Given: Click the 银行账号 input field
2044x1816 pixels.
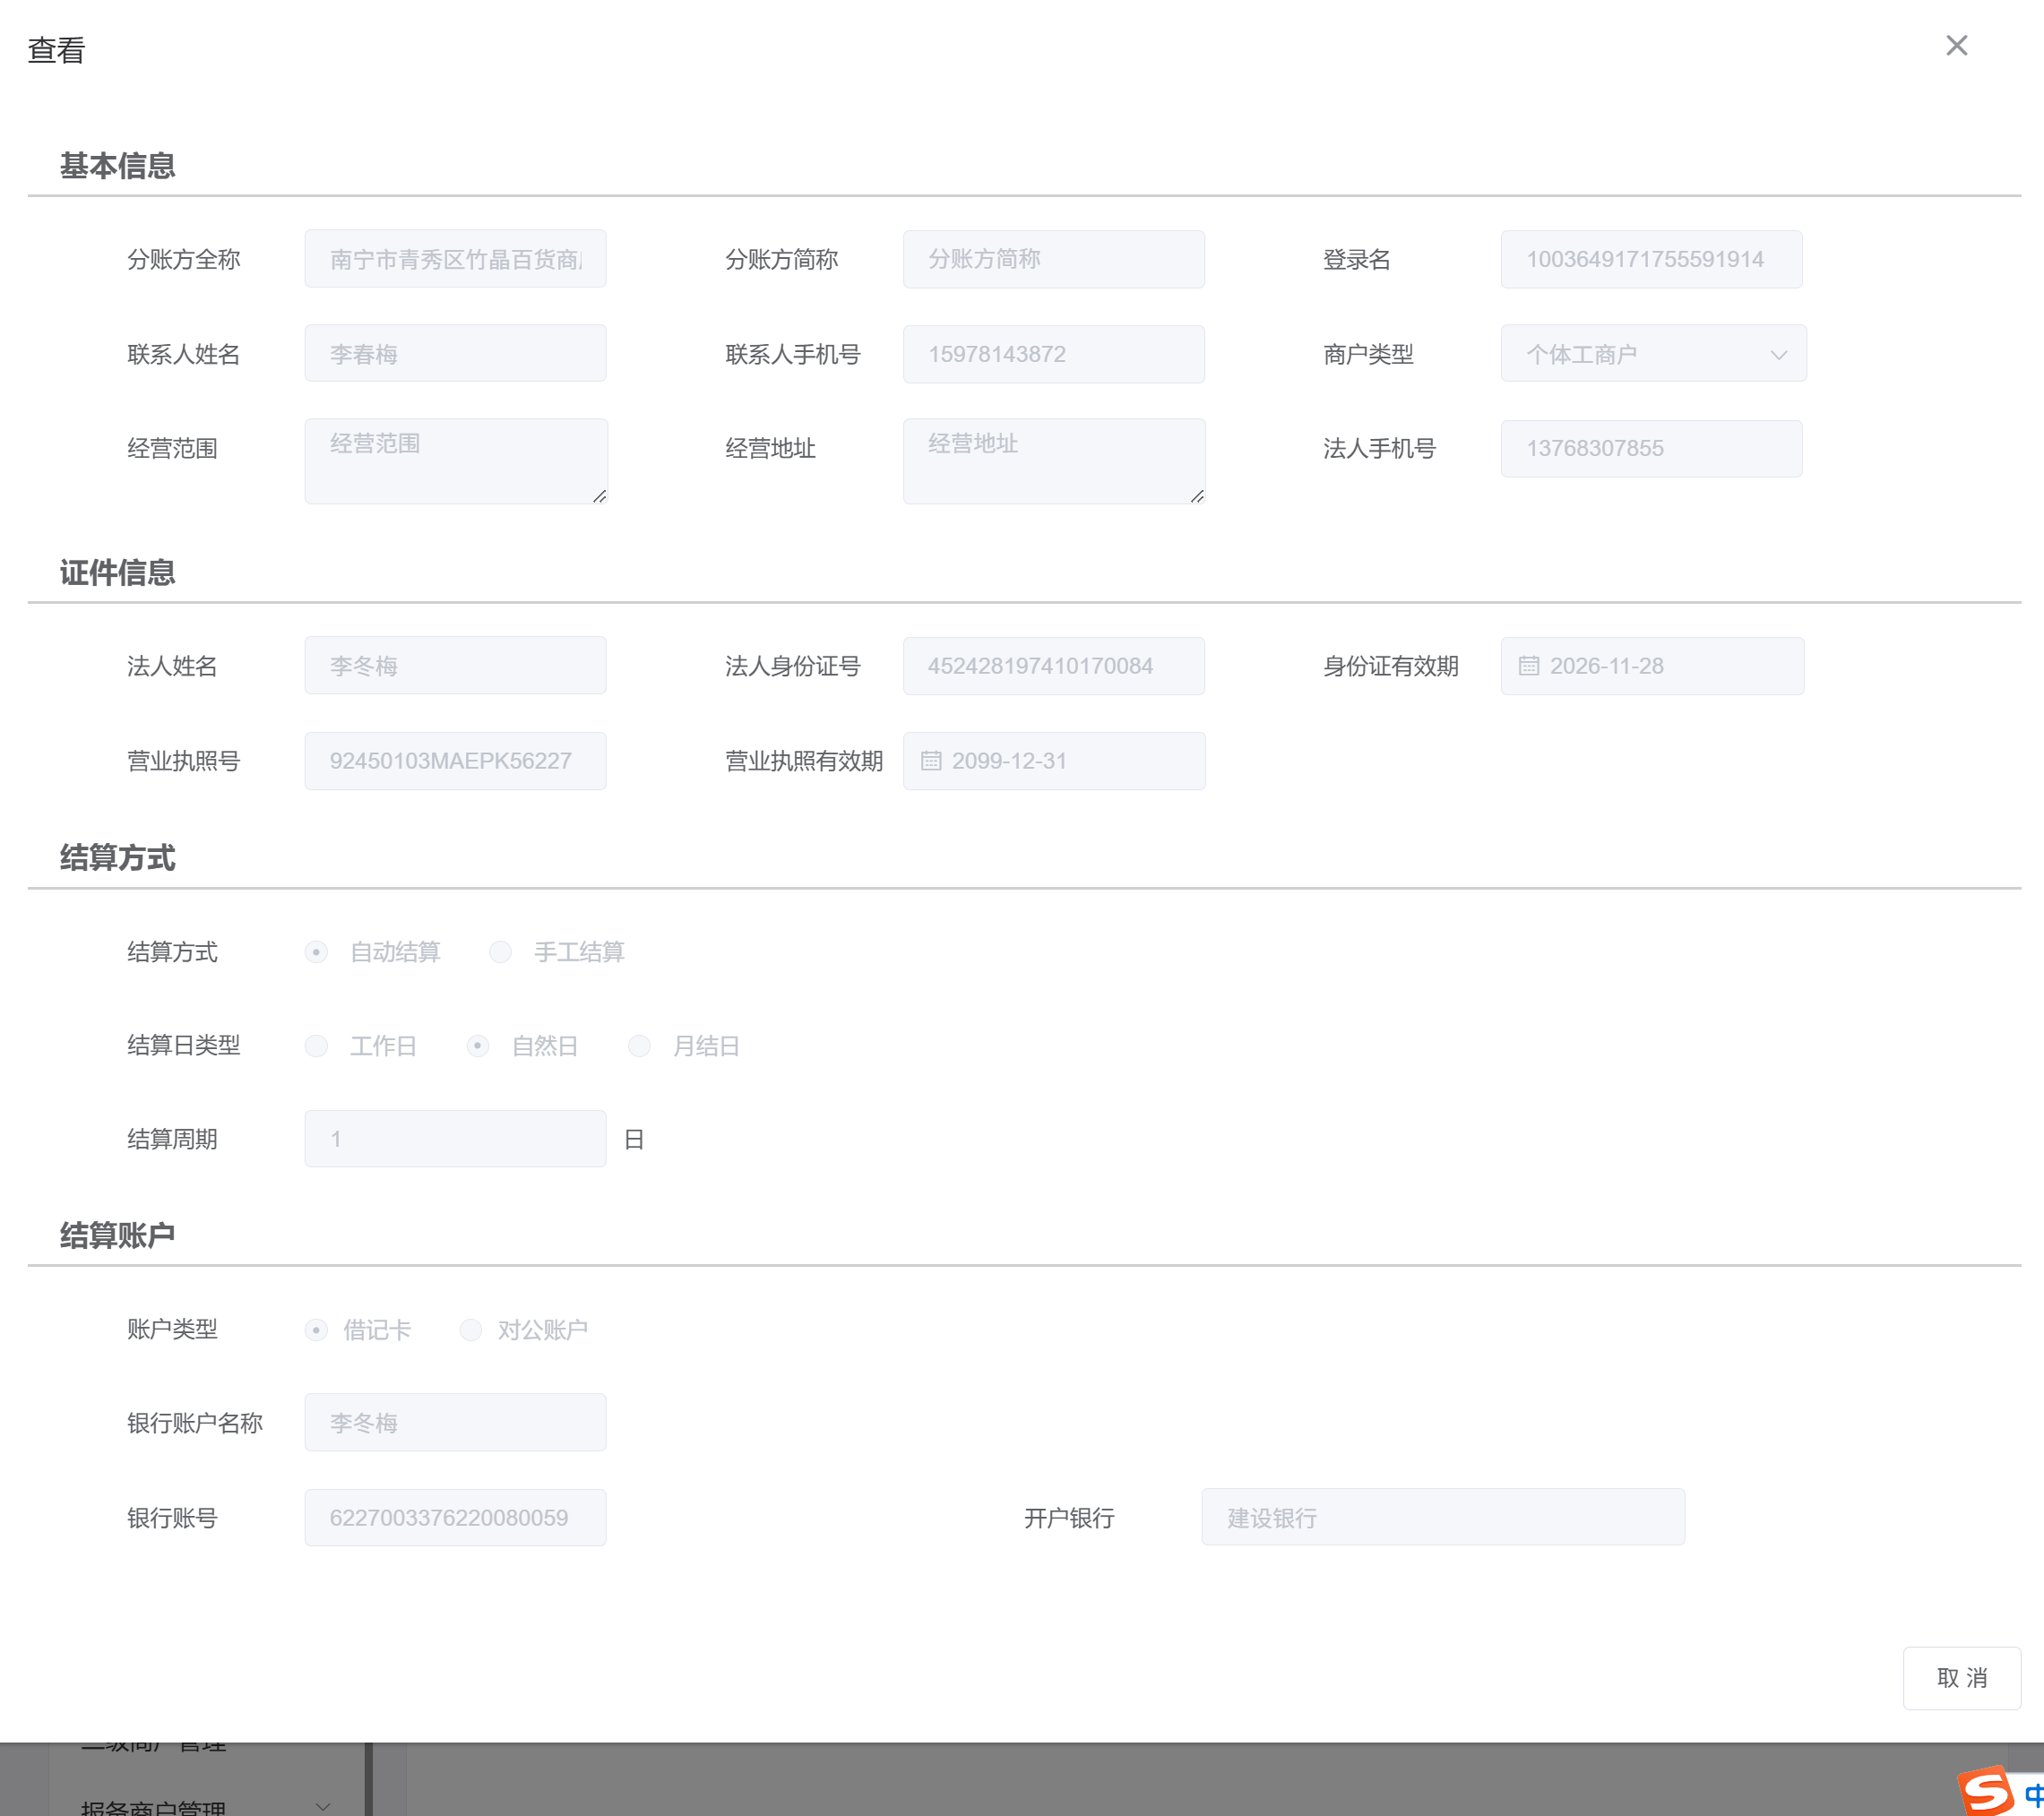Looking at the screenshot, I should pos(455,1518).
